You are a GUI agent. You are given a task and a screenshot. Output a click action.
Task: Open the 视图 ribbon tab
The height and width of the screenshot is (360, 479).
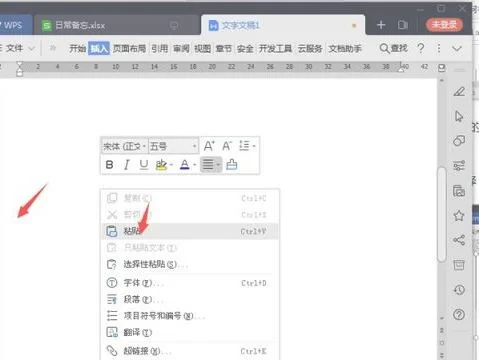202,49
